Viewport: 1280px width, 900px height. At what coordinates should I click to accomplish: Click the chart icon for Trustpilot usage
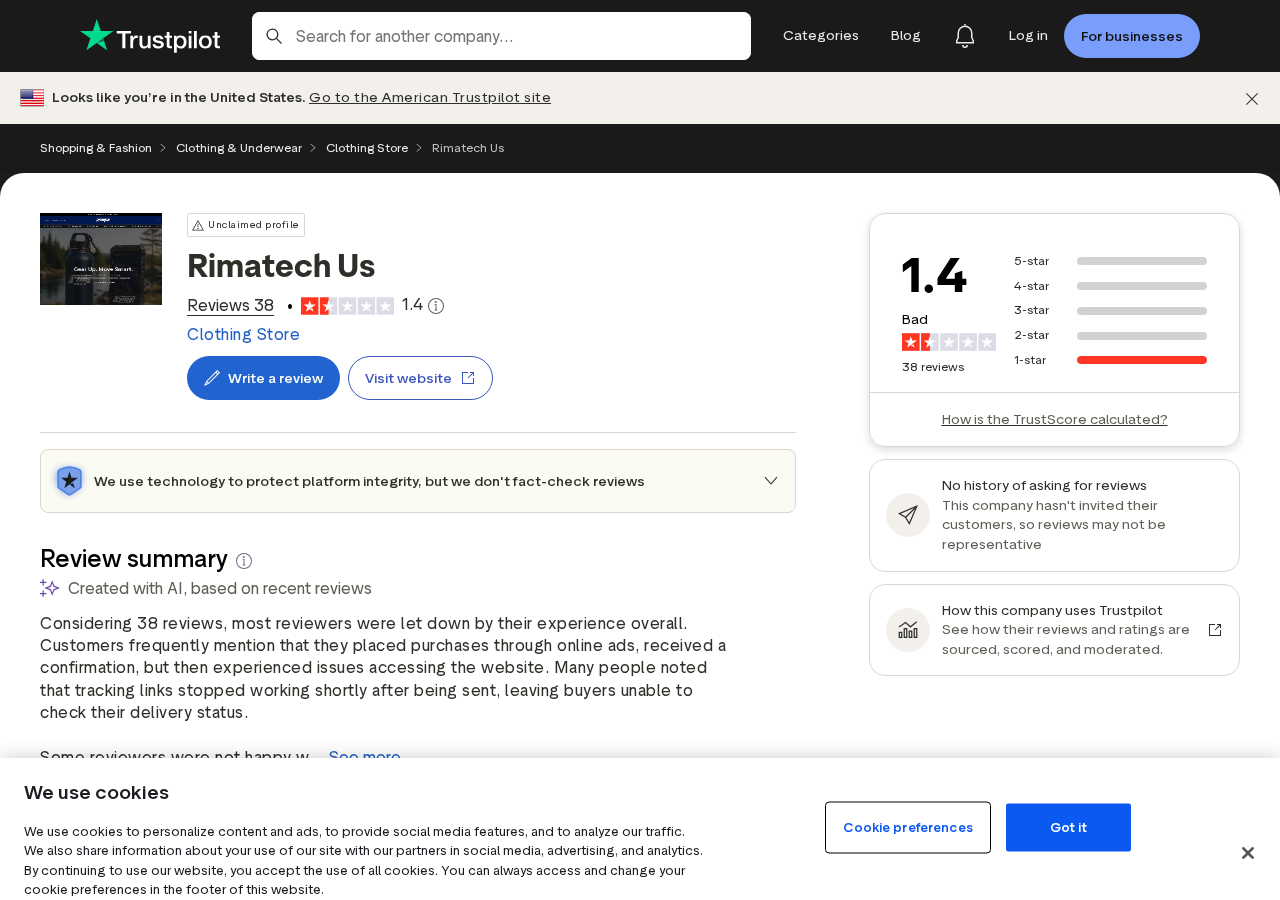coord(908,630)
